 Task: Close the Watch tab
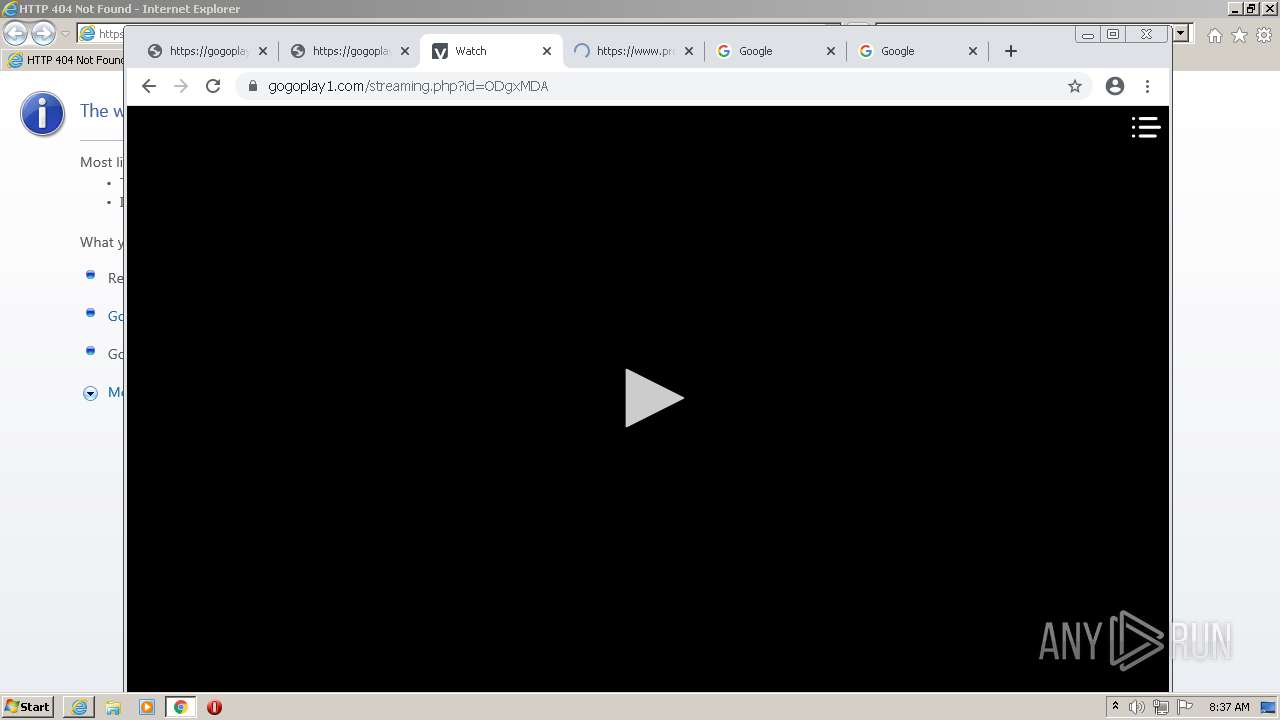coord(547,51)
